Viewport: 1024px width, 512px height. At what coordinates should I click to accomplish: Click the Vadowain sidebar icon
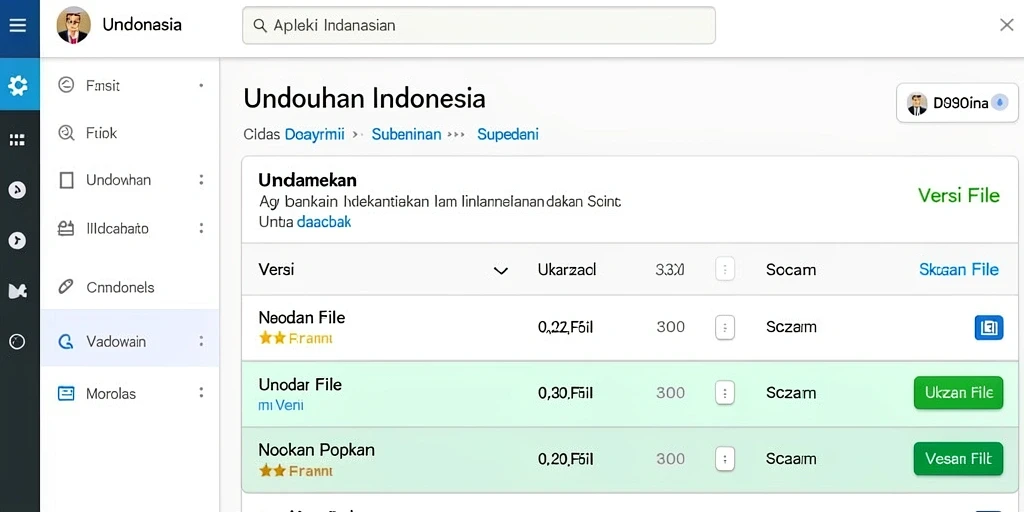[x=65, y=341]
